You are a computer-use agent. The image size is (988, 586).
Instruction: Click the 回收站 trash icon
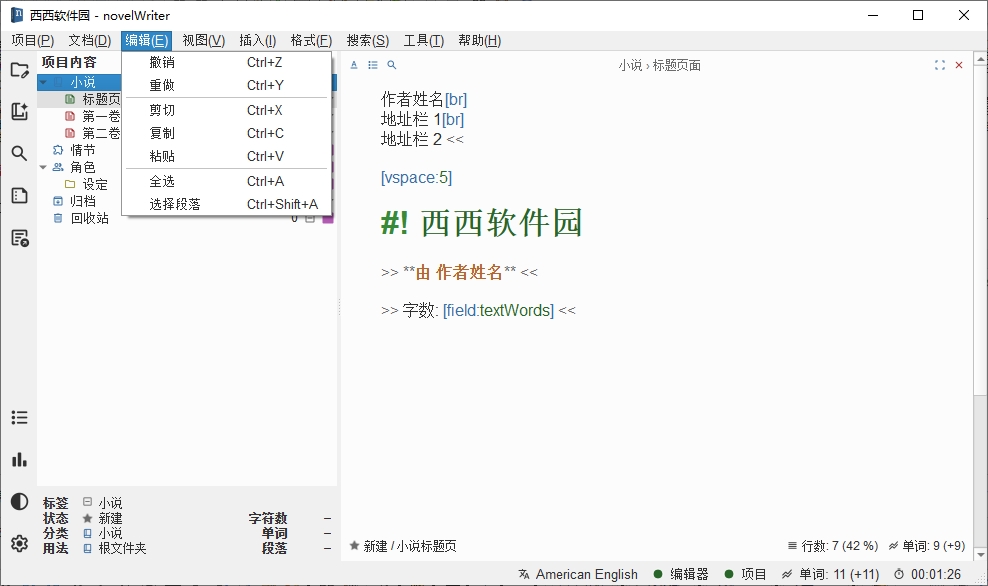tap(58, 218)
